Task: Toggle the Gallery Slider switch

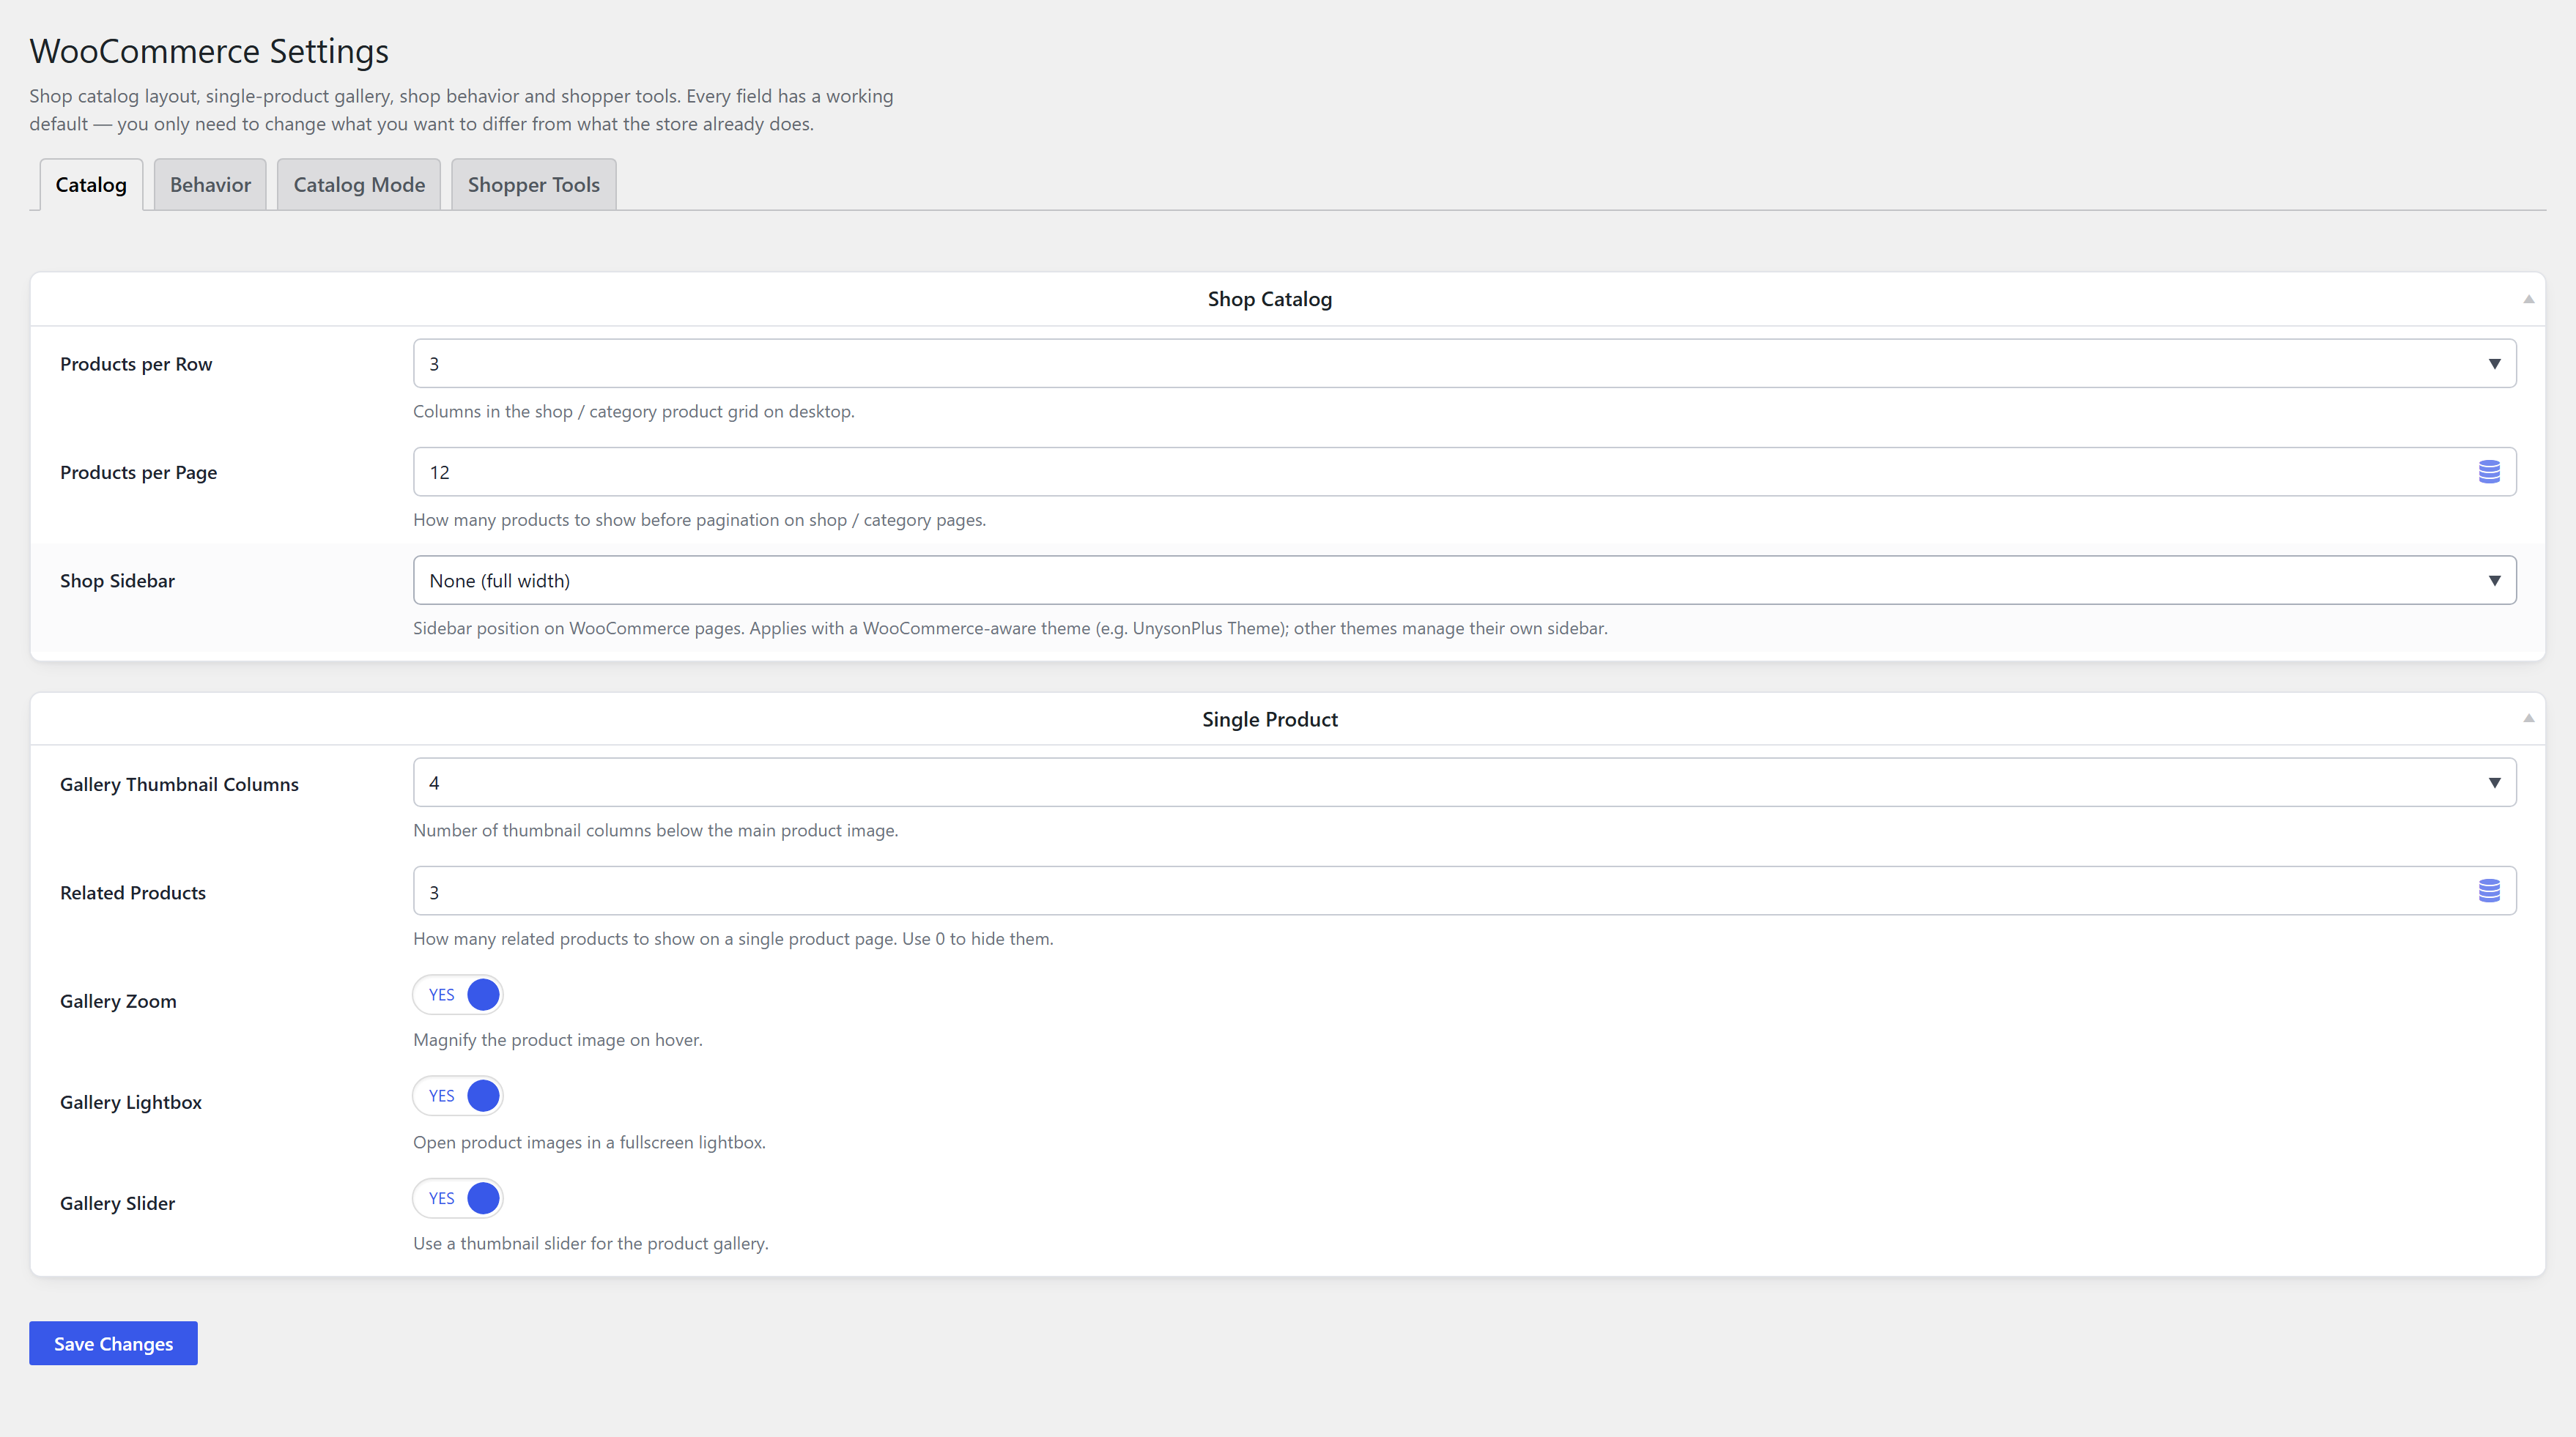Action: (x=458, y=1198)
